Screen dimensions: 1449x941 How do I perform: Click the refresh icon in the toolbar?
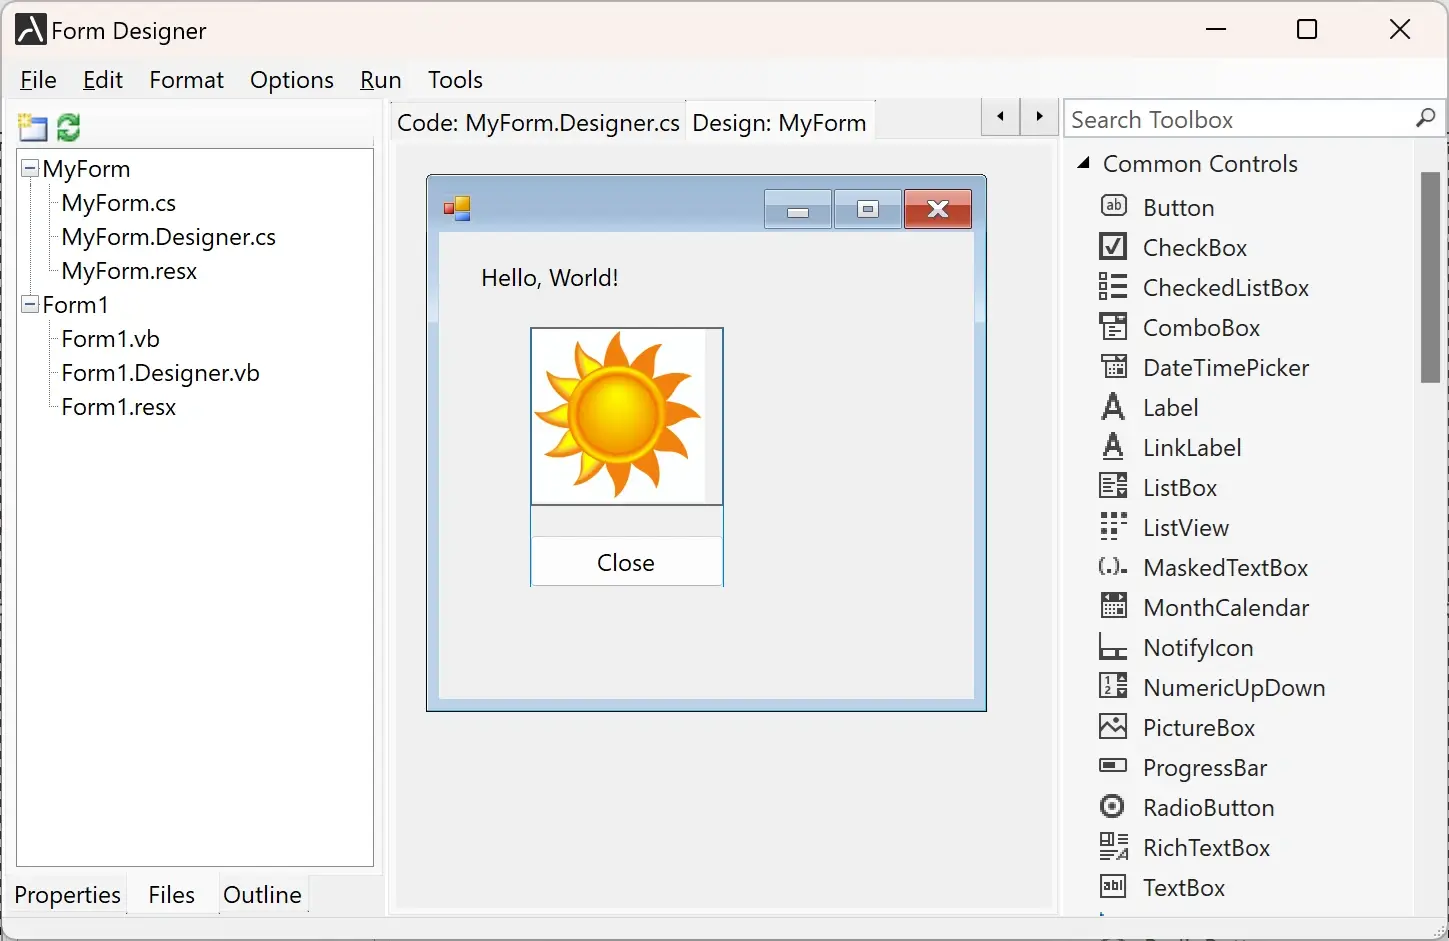67,127
